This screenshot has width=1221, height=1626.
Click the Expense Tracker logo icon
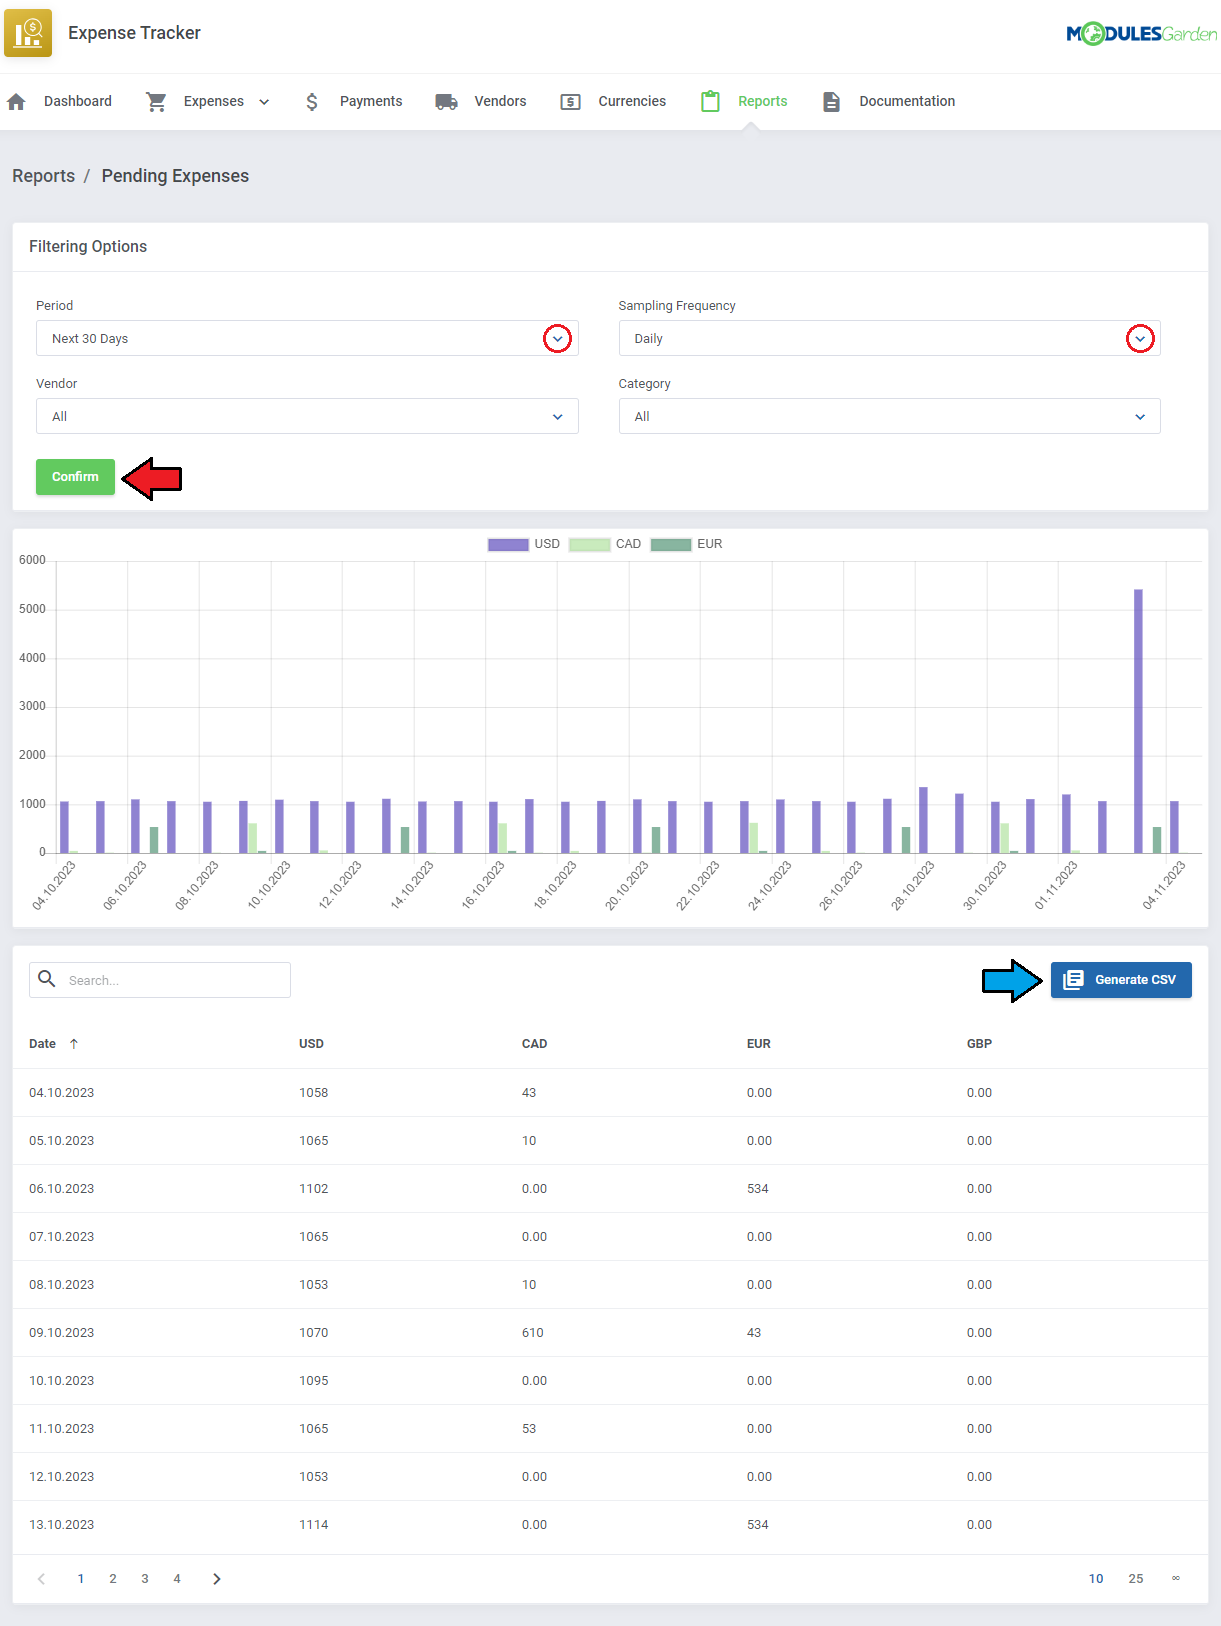tap(28, 33)
